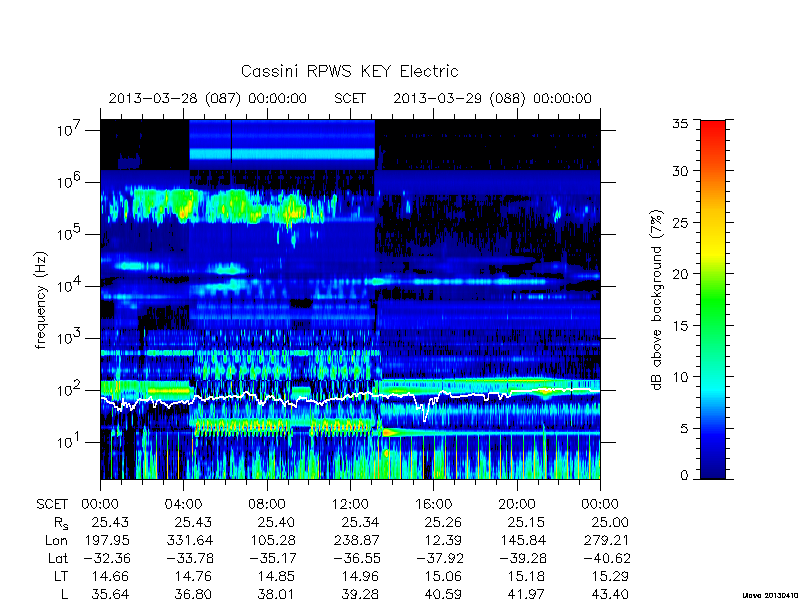
Task: Click the L value 43.40
Action: point(610,594)
